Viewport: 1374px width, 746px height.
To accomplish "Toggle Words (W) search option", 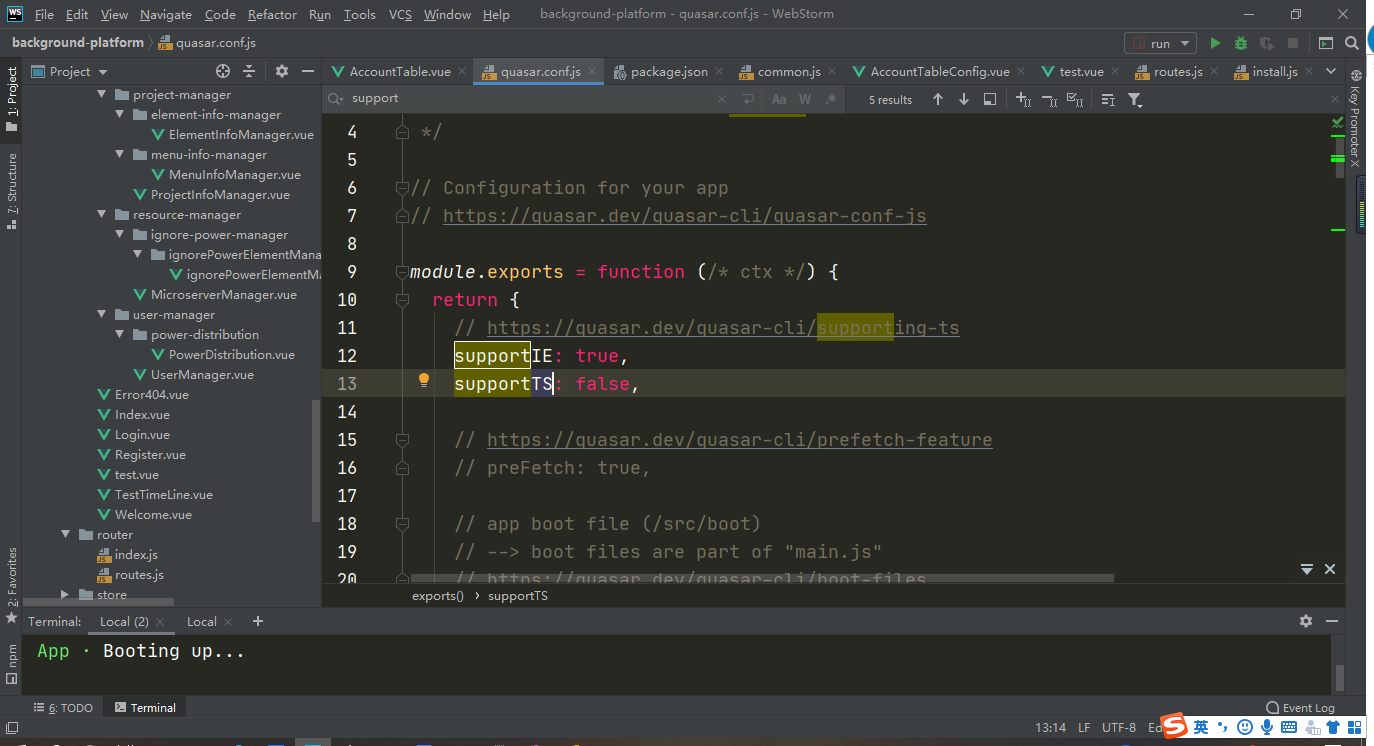I will pyautogui.click(x=804, y=99).
